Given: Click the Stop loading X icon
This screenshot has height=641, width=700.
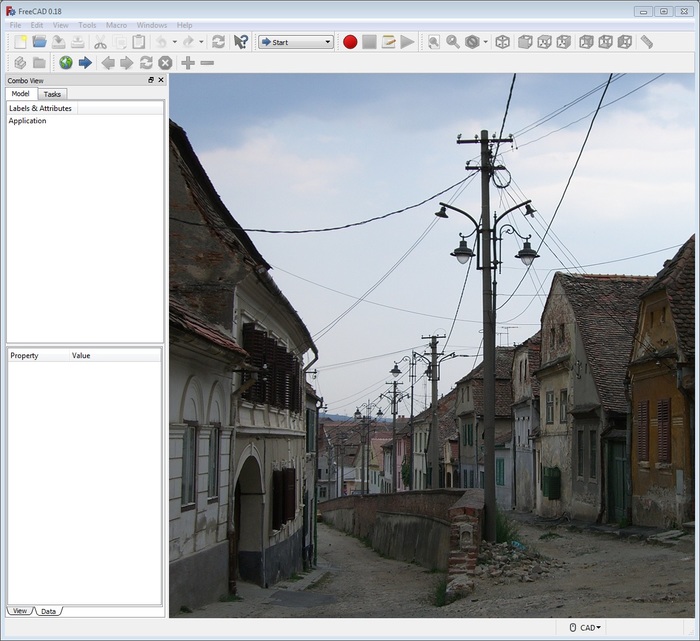Looking at the screenshot, I should point(165,63).
